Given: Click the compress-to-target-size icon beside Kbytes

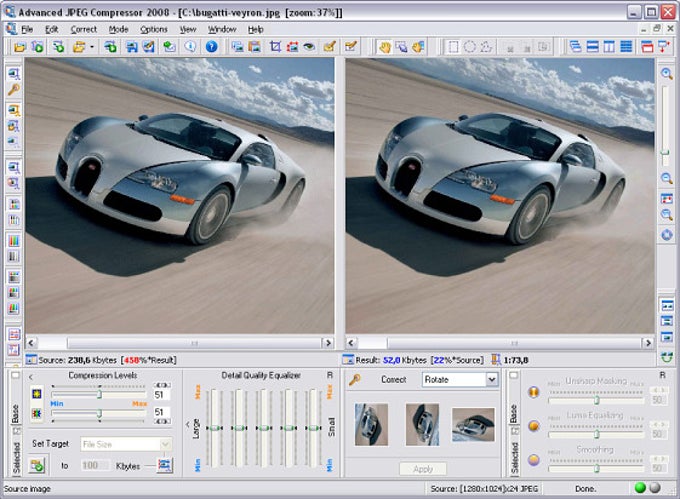Looking at the screenshot, I should coord(164,465).
